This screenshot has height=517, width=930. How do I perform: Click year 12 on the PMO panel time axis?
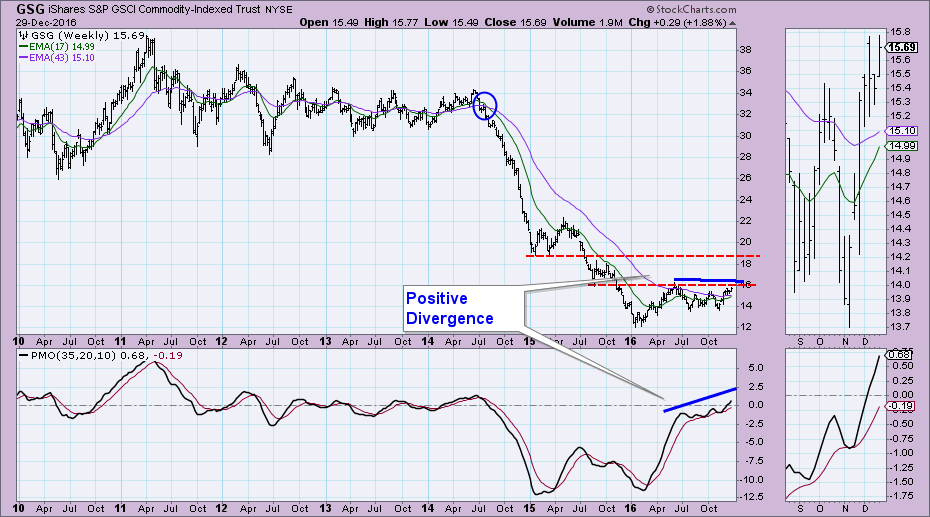(x=221, y=509)
